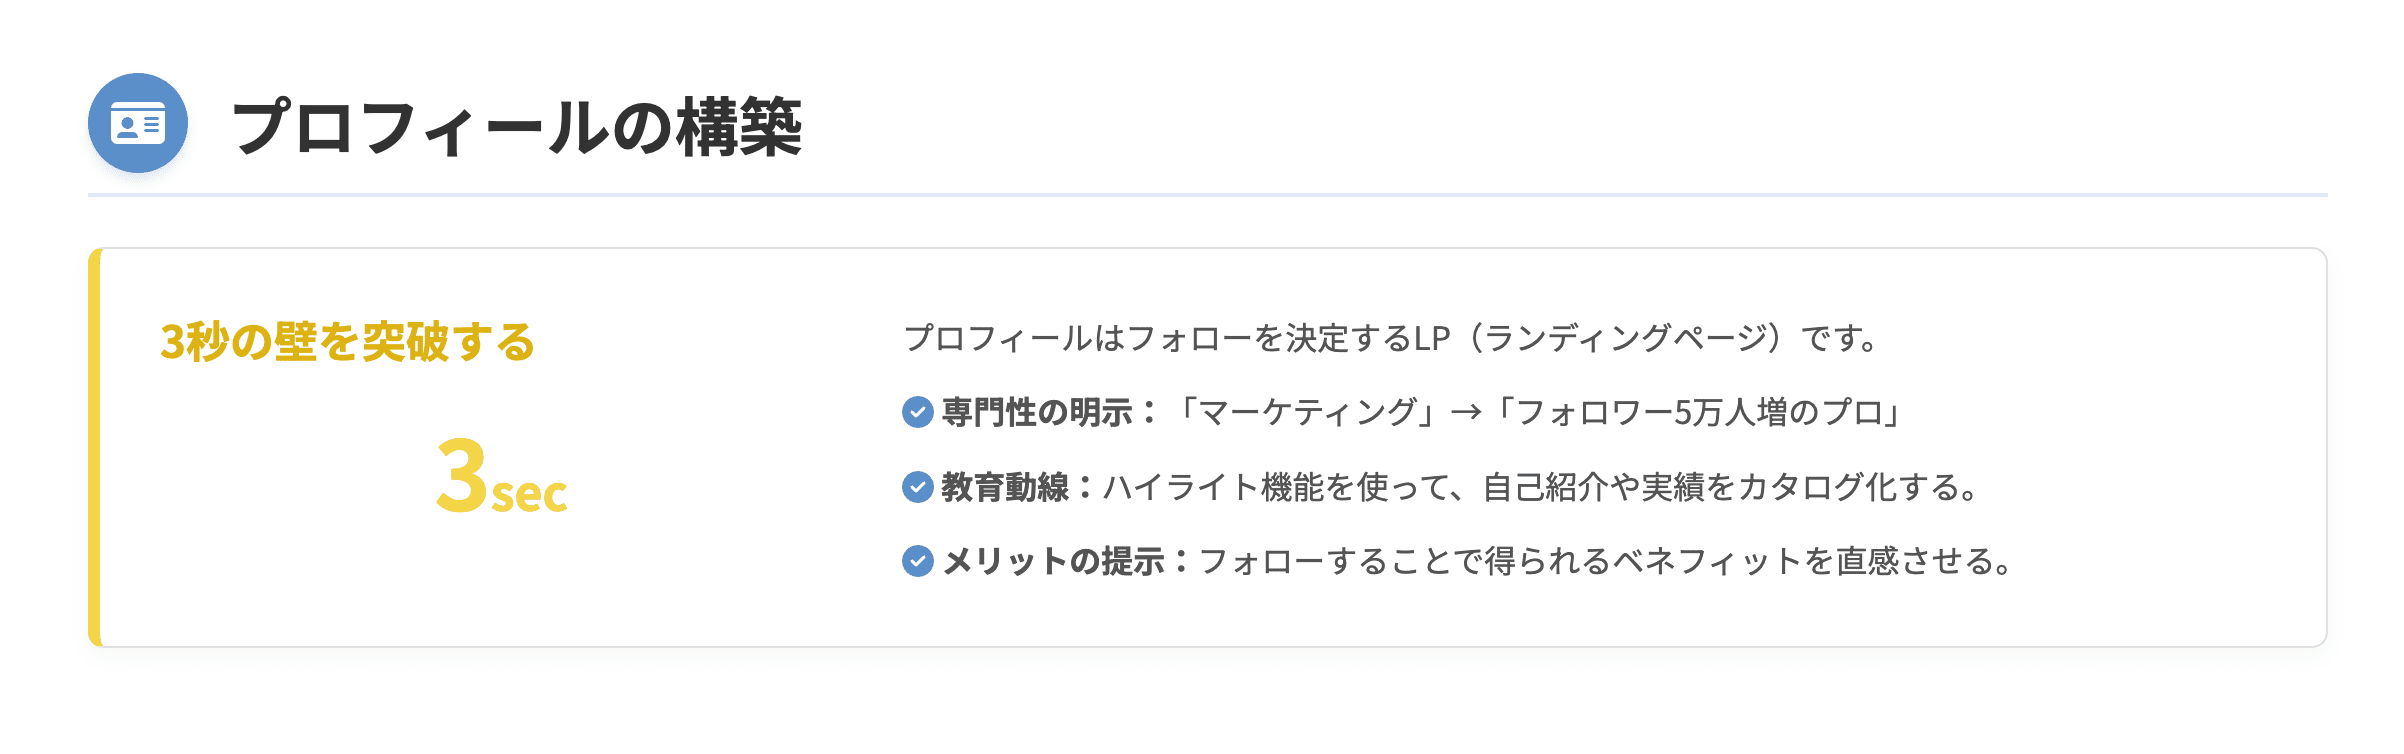
Task: Click the yellow accent bar on card edge
Action: (94, 447)
